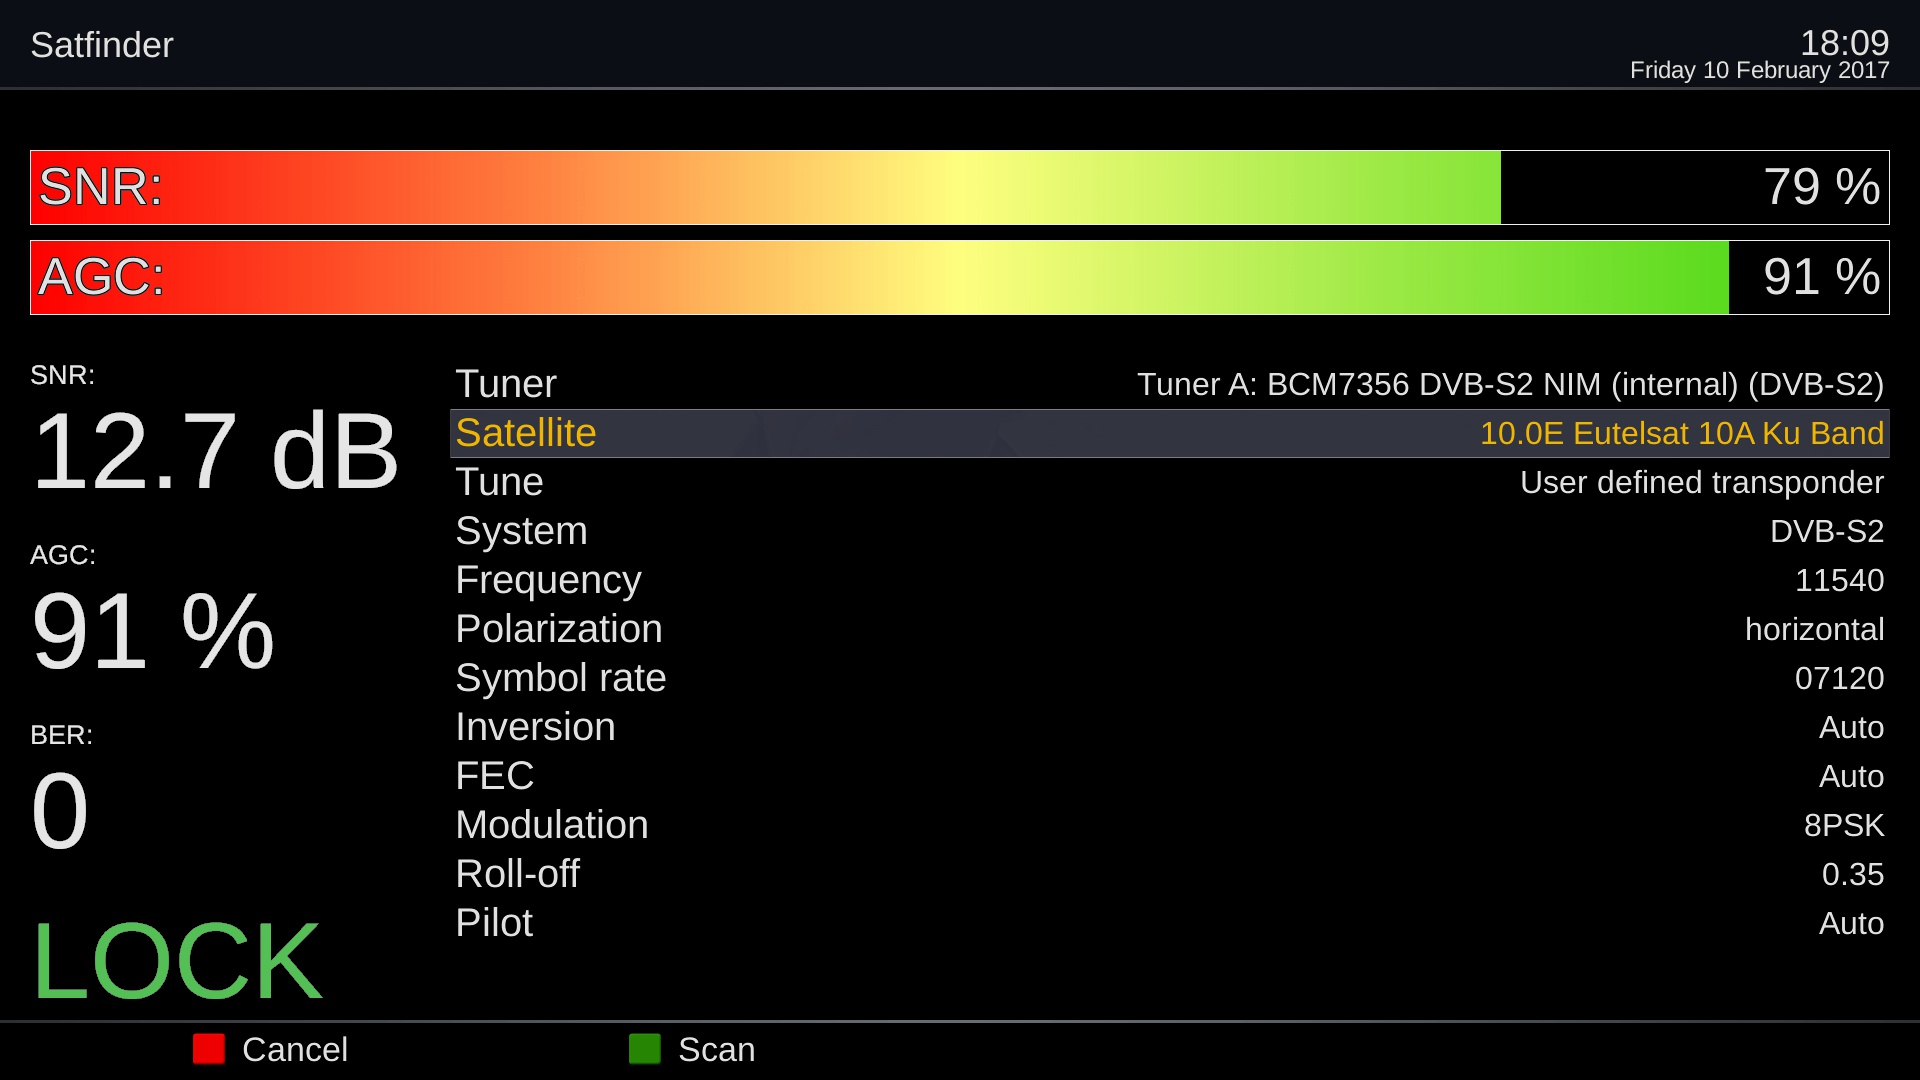
Task: Select the highlighted Satellite row
Action: [1168, 433]
